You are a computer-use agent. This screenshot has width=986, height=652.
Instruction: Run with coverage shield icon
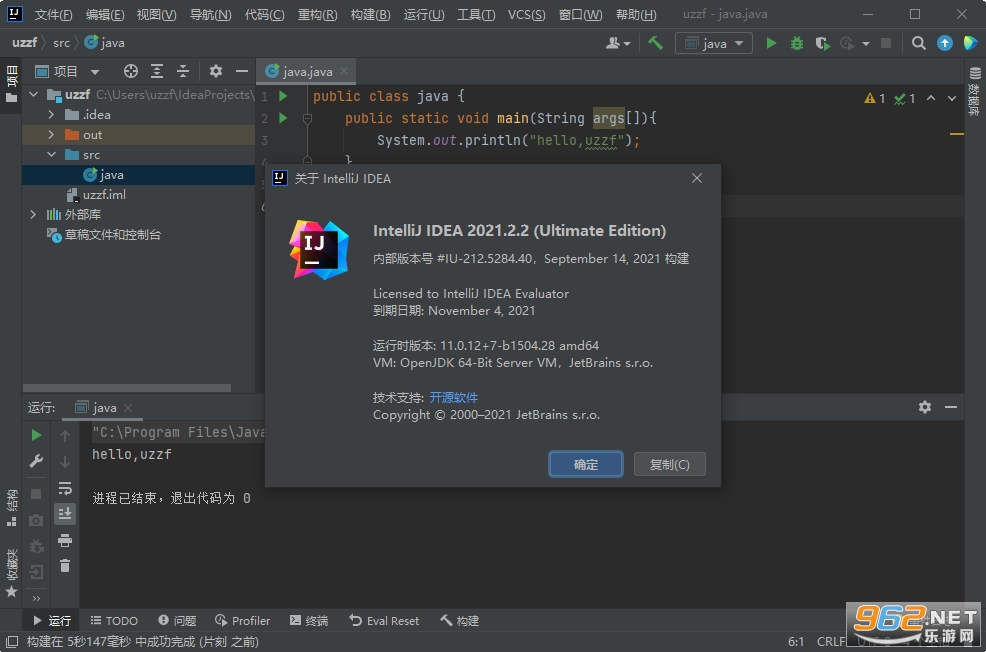[x=822, y=43]
